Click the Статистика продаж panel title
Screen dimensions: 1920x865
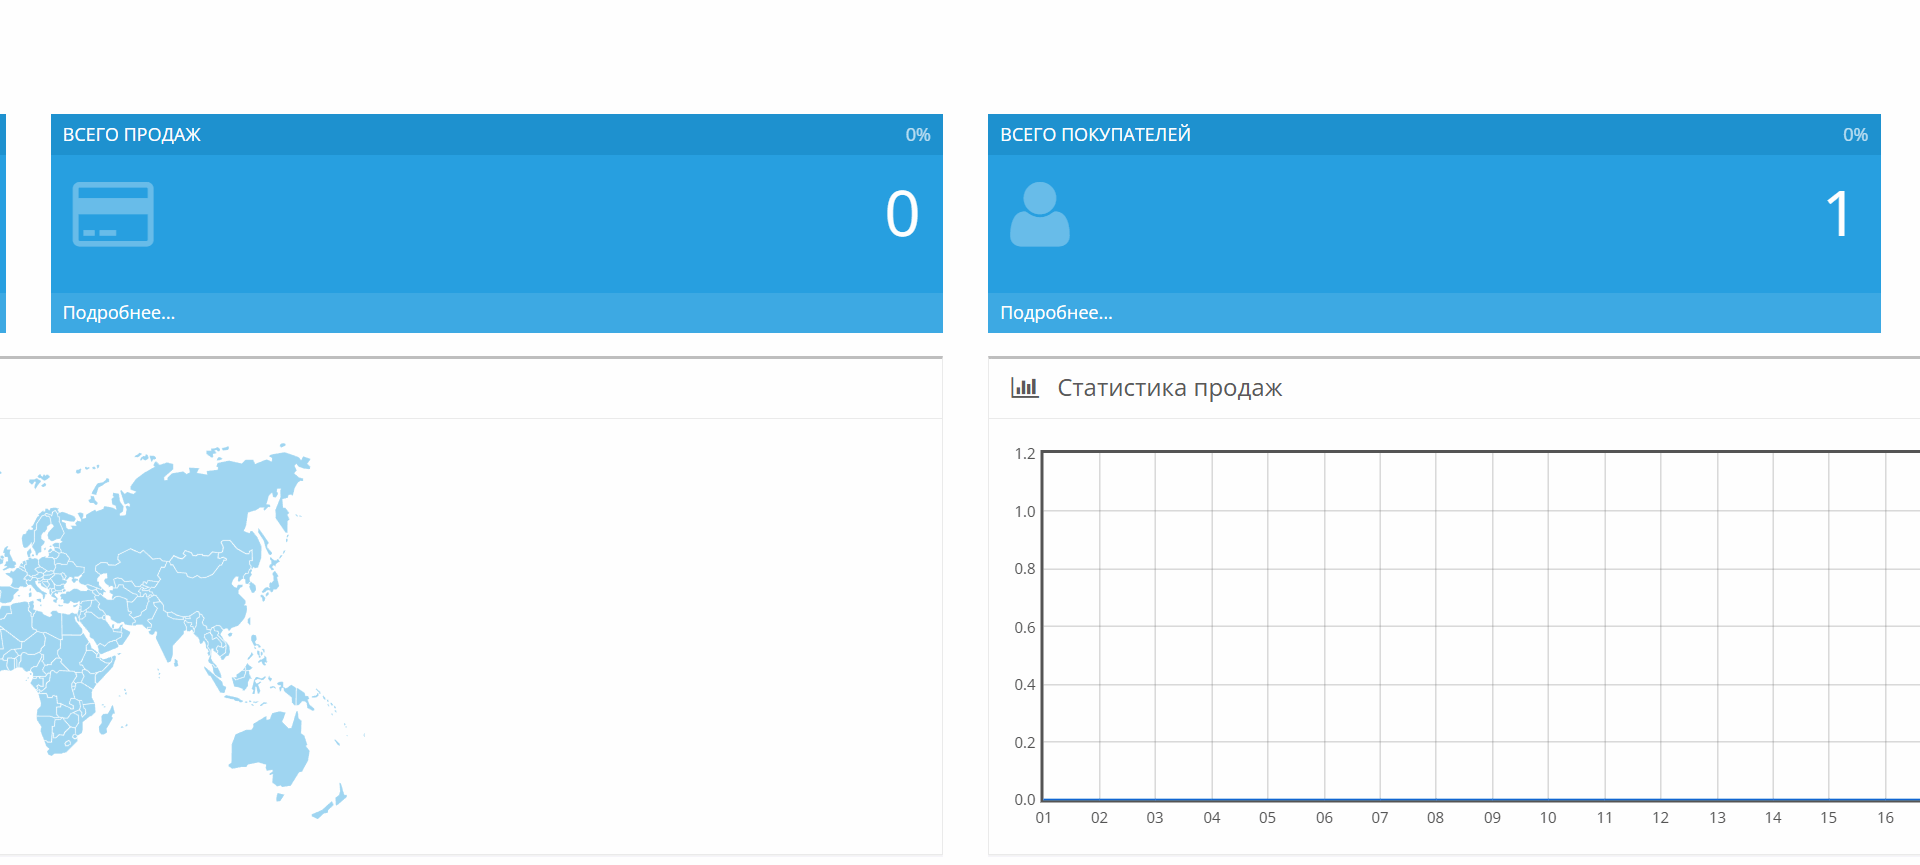coord(1169,388)
